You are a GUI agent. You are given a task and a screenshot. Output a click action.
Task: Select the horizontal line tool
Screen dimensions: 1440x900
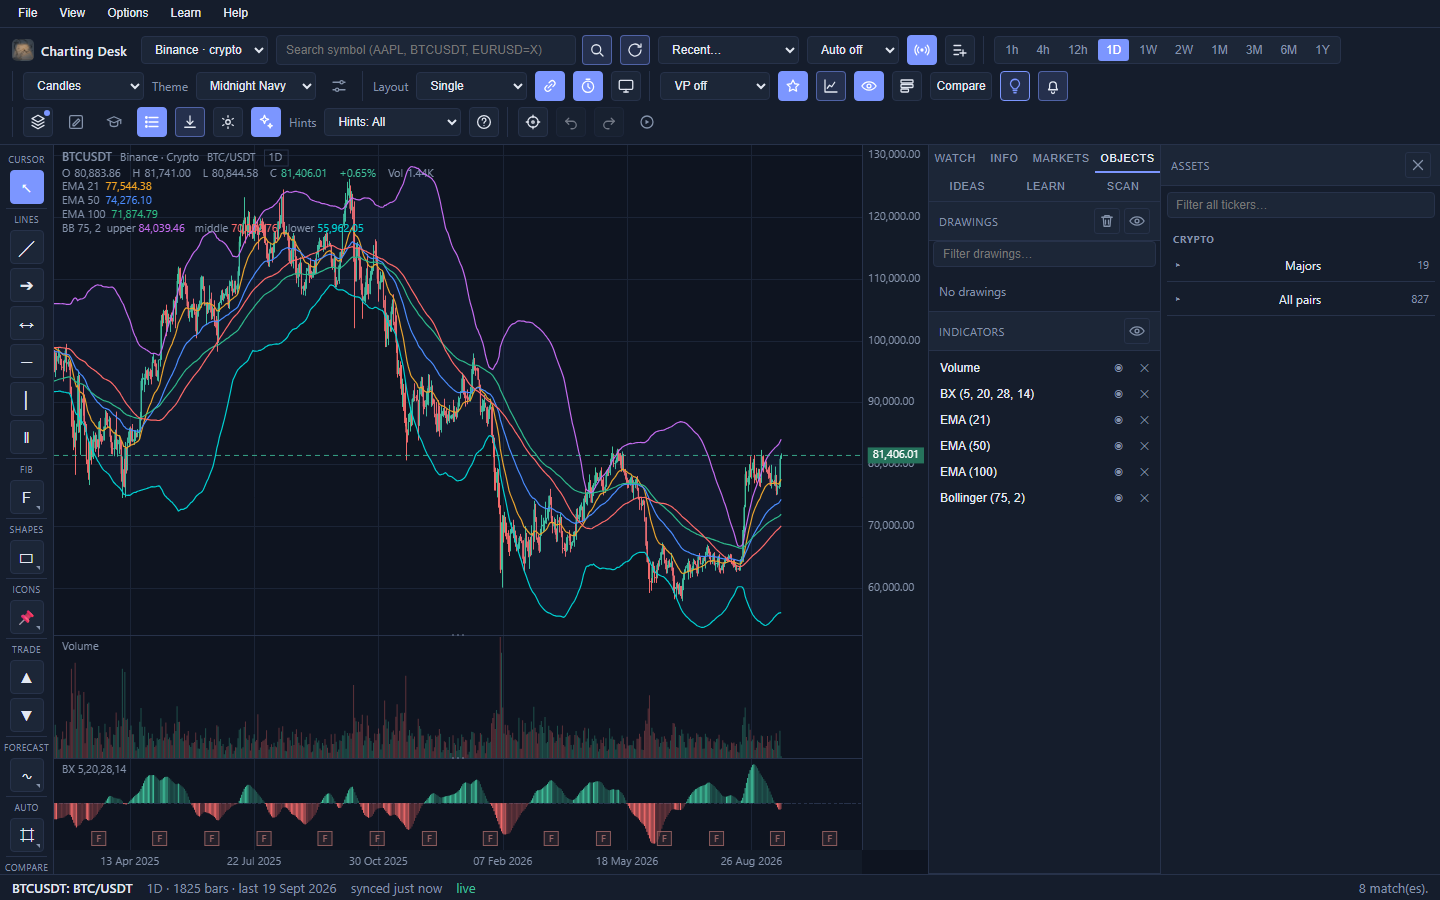coord(27,362)
